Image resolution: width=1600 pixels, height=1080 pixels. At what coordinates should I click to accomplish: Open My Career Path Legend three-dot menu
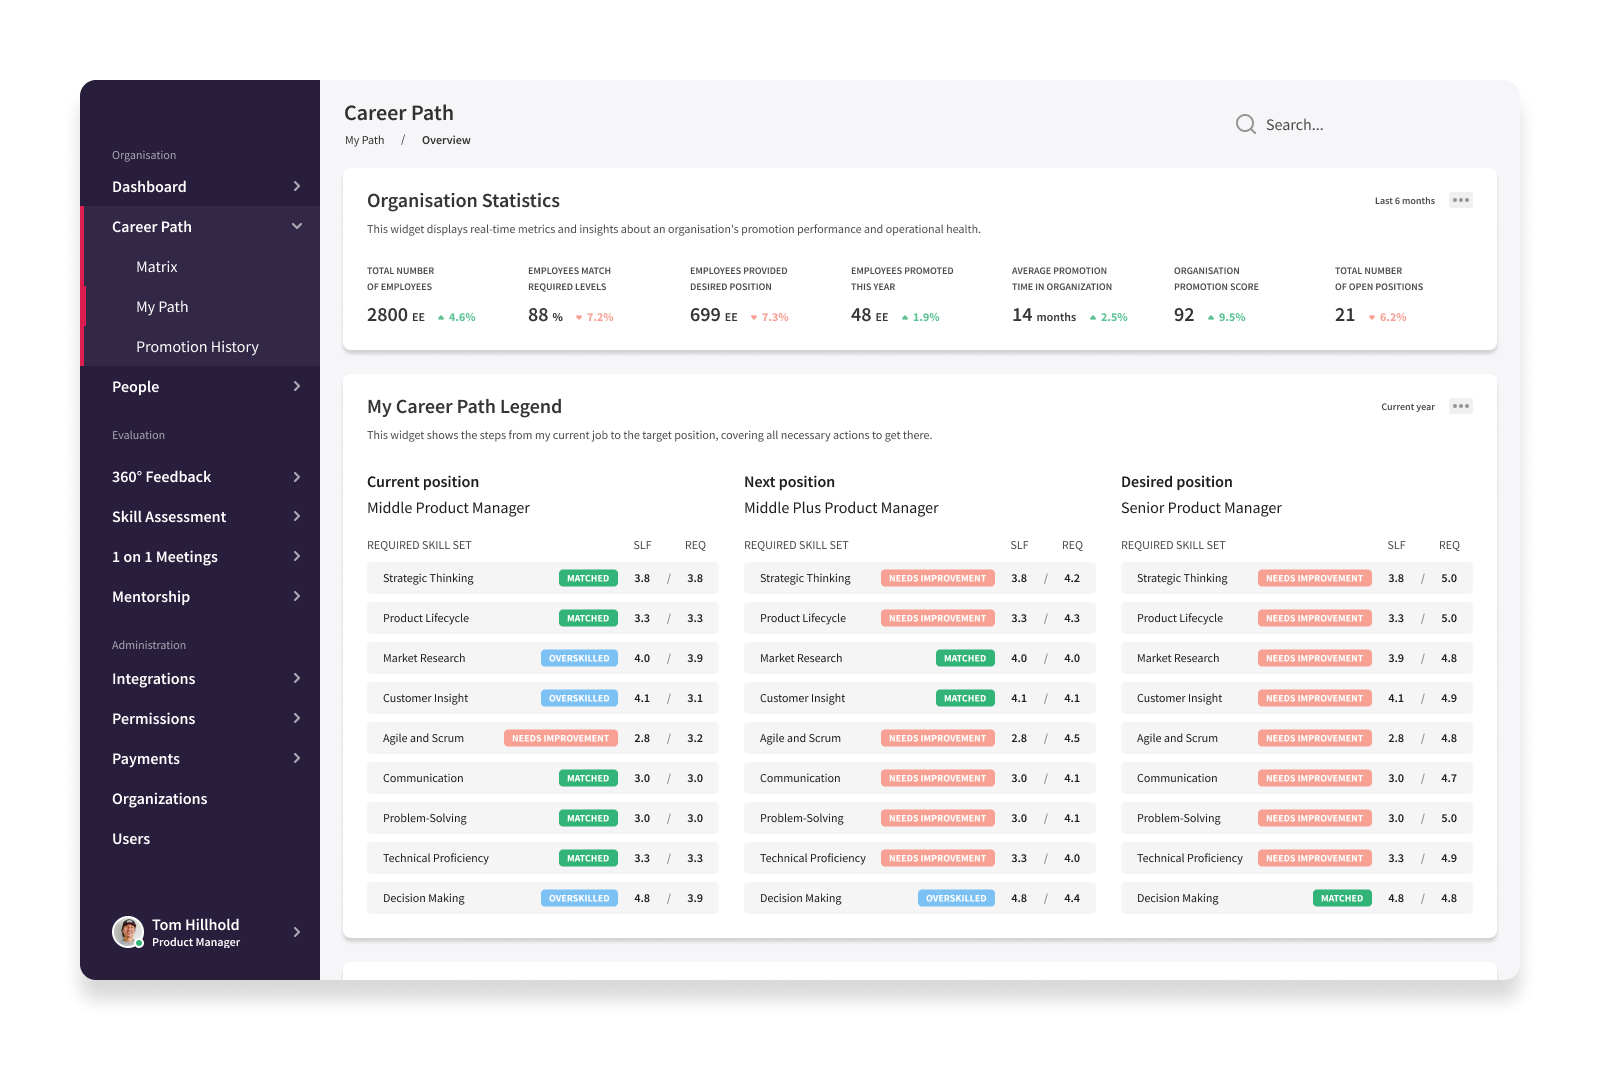point(1461,406)
